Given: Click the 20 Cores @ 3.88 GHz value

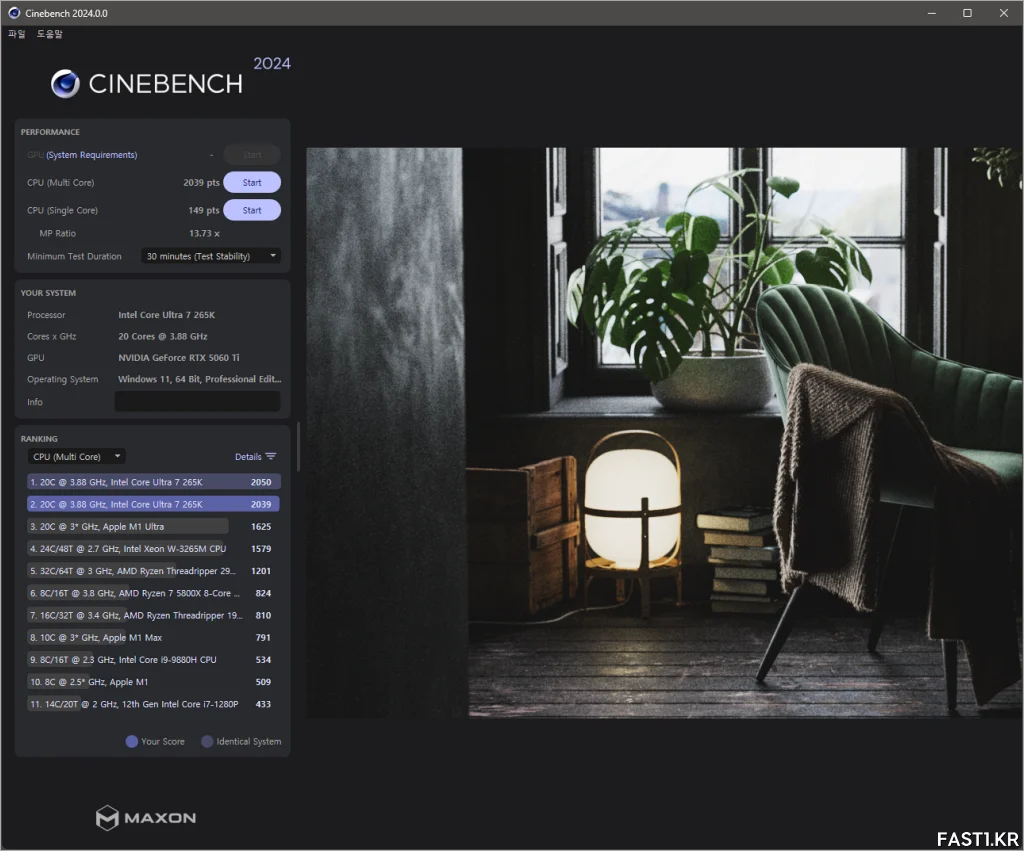Looking at the screenshot, I should click(163, 336).
